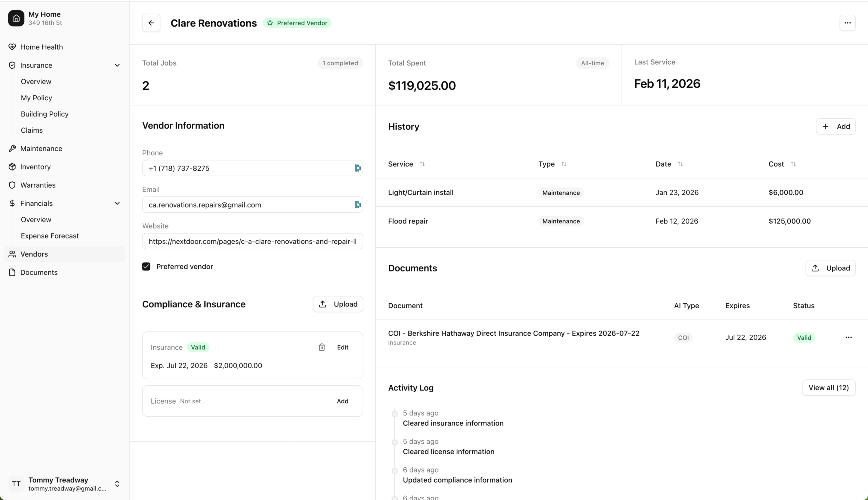Delete the insurance record via trash icon
868x500 pixels.
click(321, 347)
